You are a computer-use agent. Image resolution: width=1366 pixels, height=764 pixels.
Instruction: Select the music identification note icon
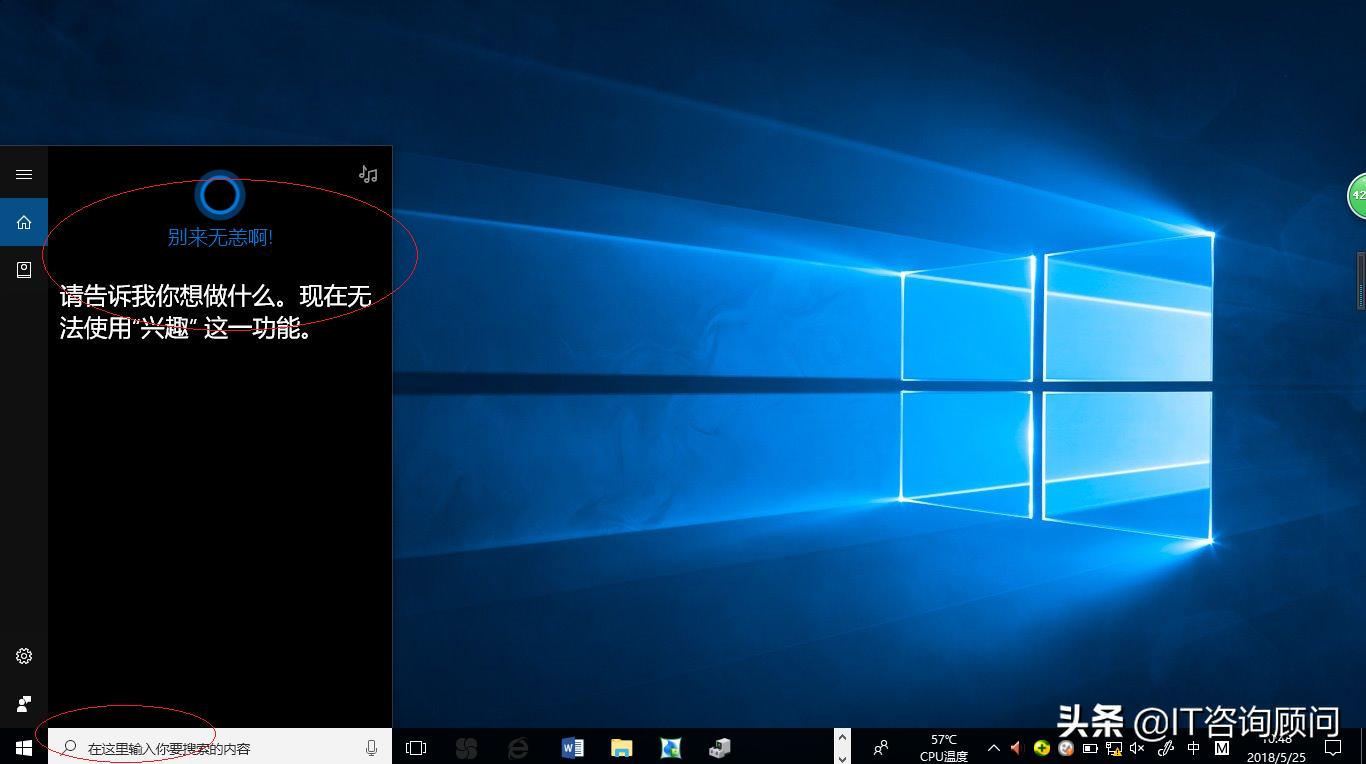pos(367,173)
